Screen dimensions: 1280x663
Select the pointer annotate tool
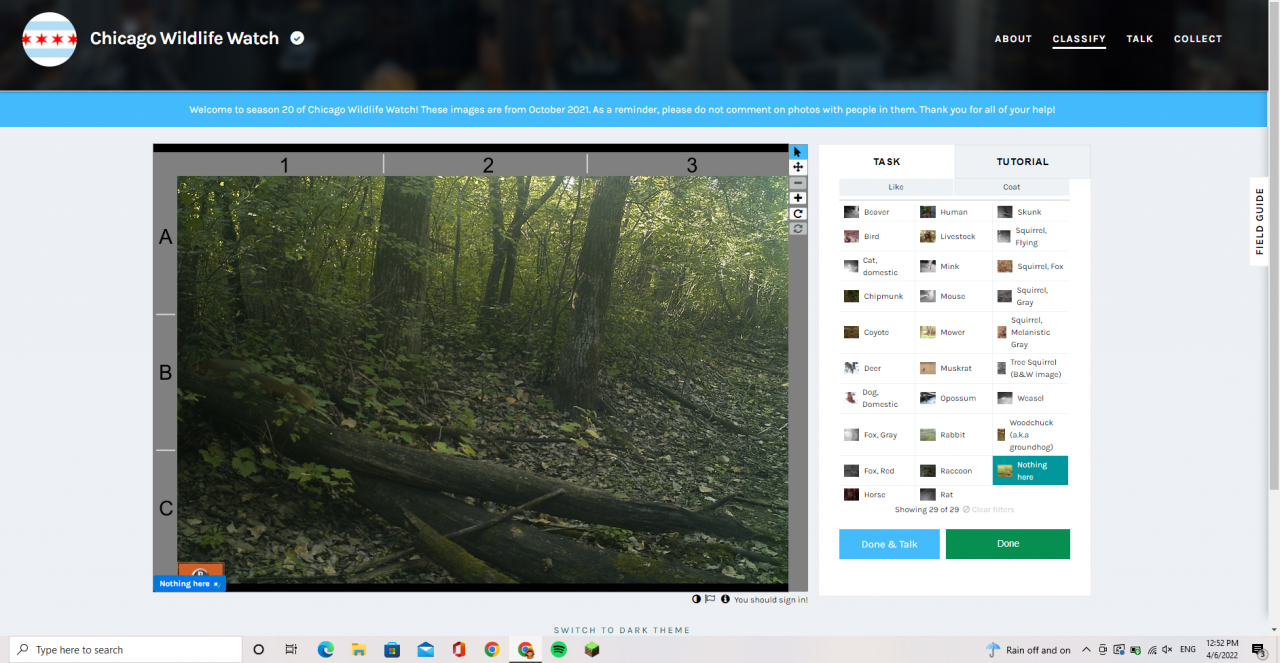coord(798,152)
